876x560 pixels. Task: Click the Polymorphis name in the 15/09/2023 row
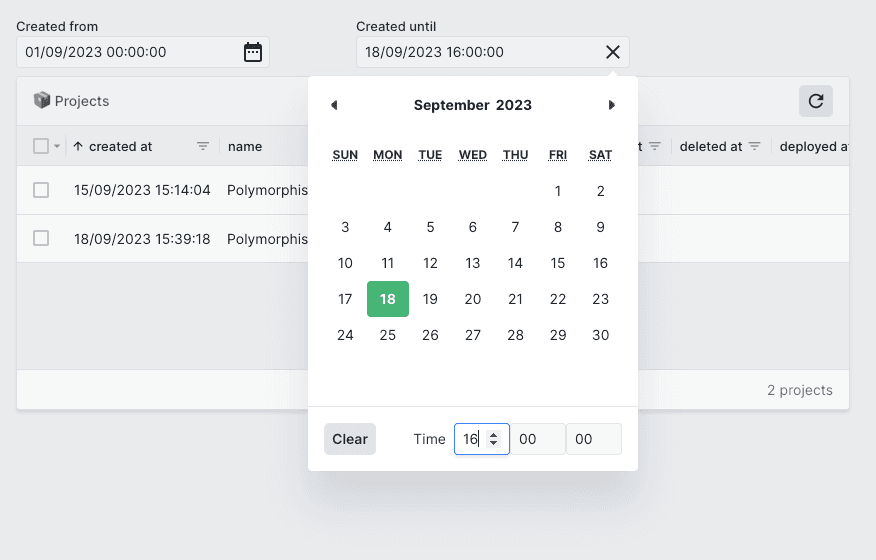267,190
